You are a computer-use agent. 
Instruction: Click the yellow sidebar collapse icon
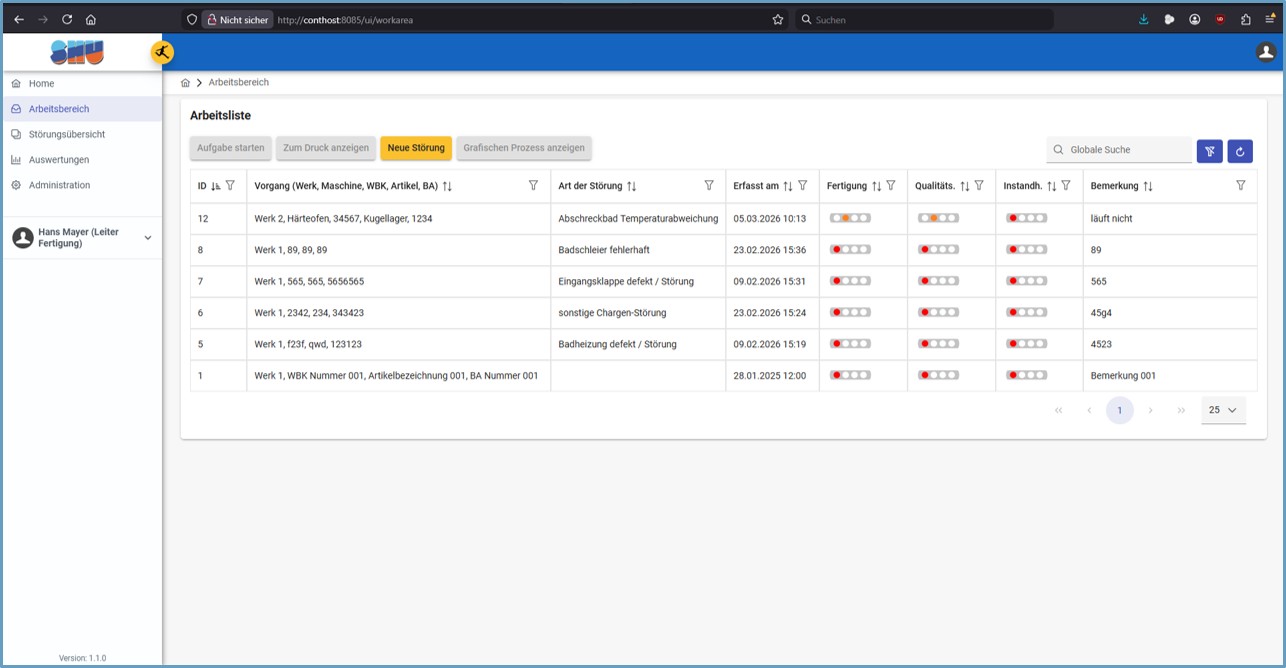coord(162,53)
